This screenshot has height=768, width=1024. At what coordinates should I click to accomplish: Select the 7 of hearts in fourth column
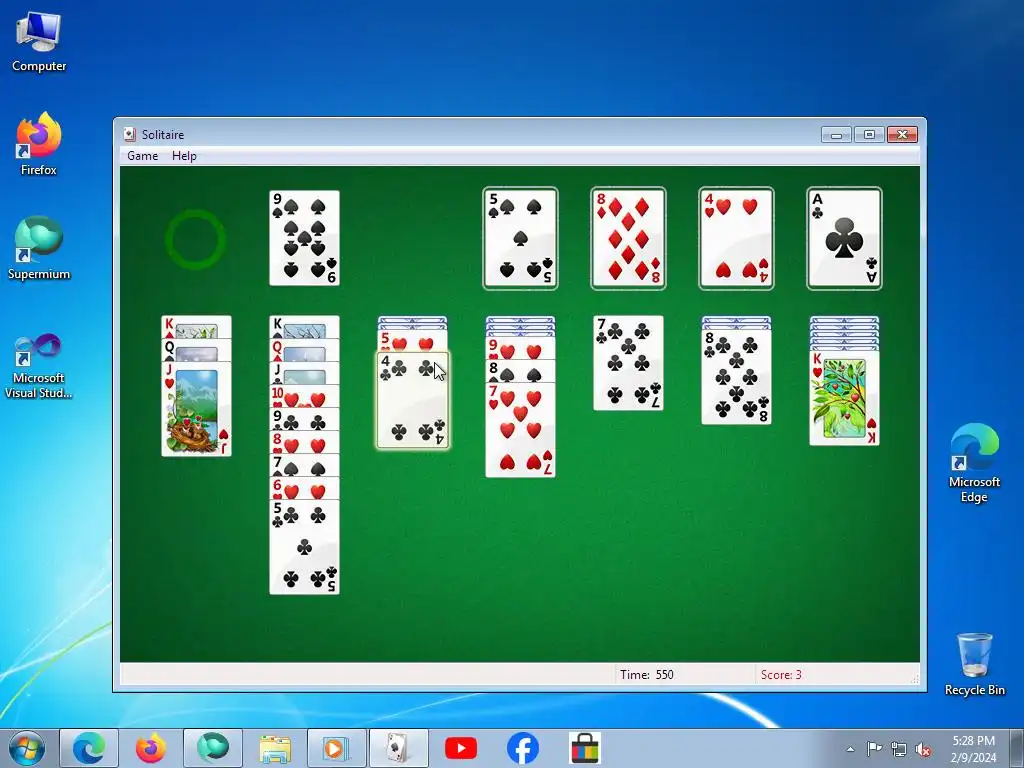pyautogui.click(x=520, y=430)
